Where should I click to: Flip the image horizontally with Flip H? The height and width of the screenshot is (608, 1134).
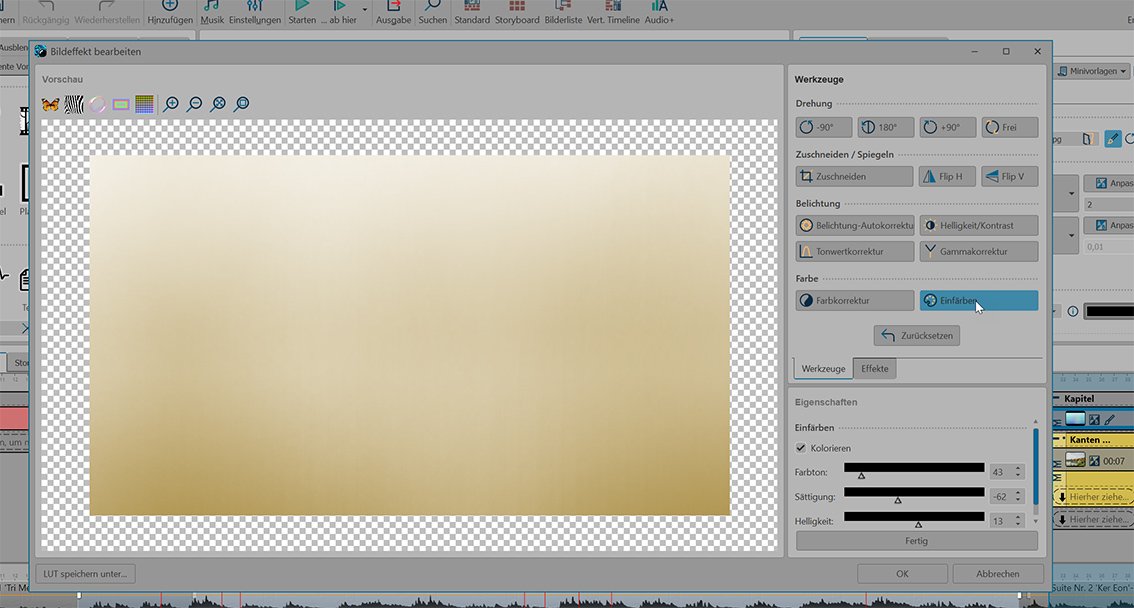(946, 176)
